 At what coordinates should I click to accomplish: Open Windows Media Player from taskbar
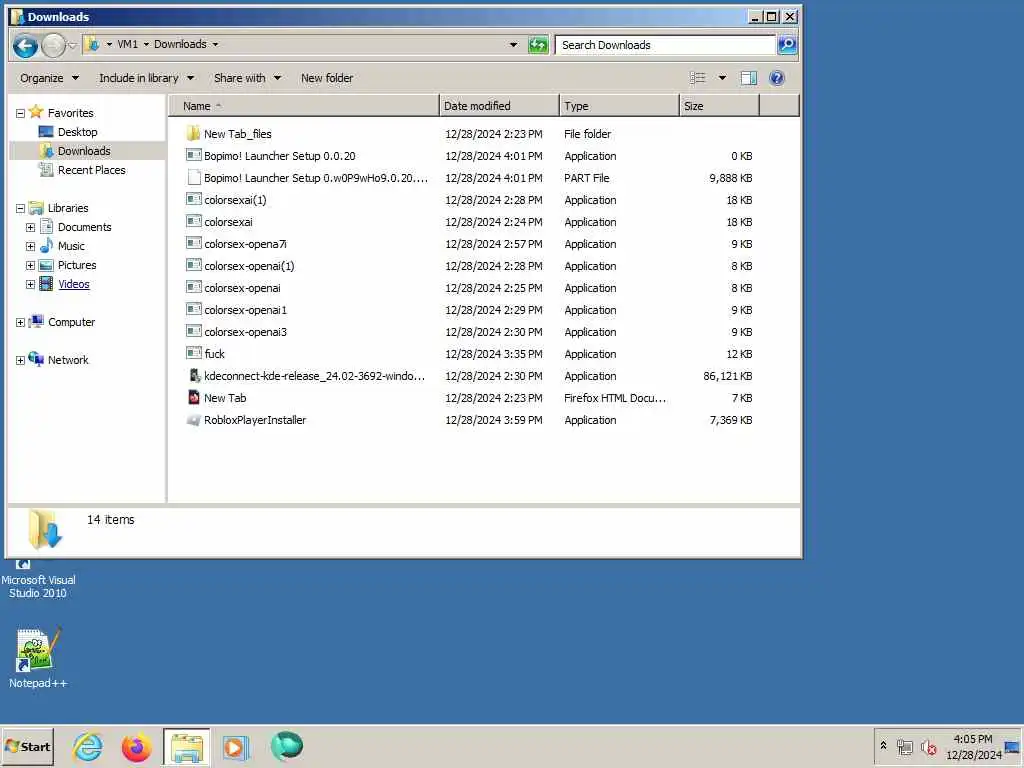point(236,746)
